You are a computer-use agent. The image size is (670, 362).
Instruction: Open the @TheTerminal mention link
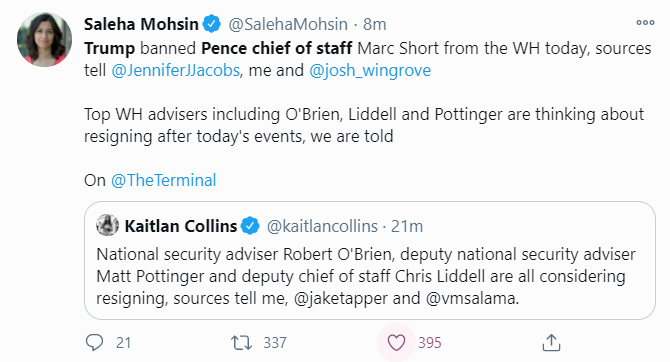tap(164, 180)
